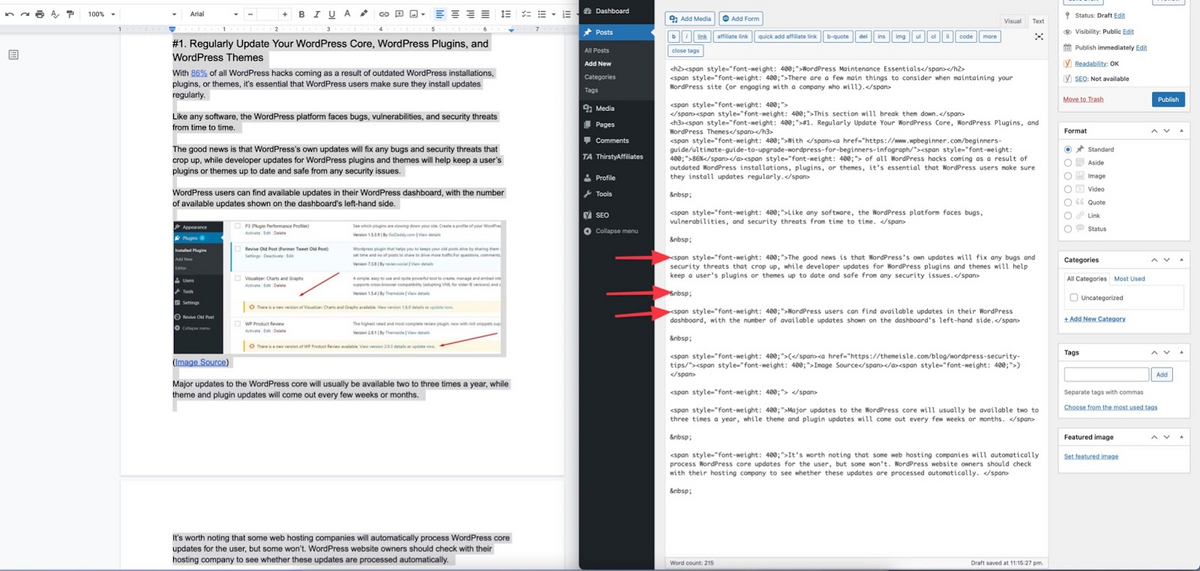1200x571 pixels.
Task: Select the Video post format
Action: (x=1069, y=188)
